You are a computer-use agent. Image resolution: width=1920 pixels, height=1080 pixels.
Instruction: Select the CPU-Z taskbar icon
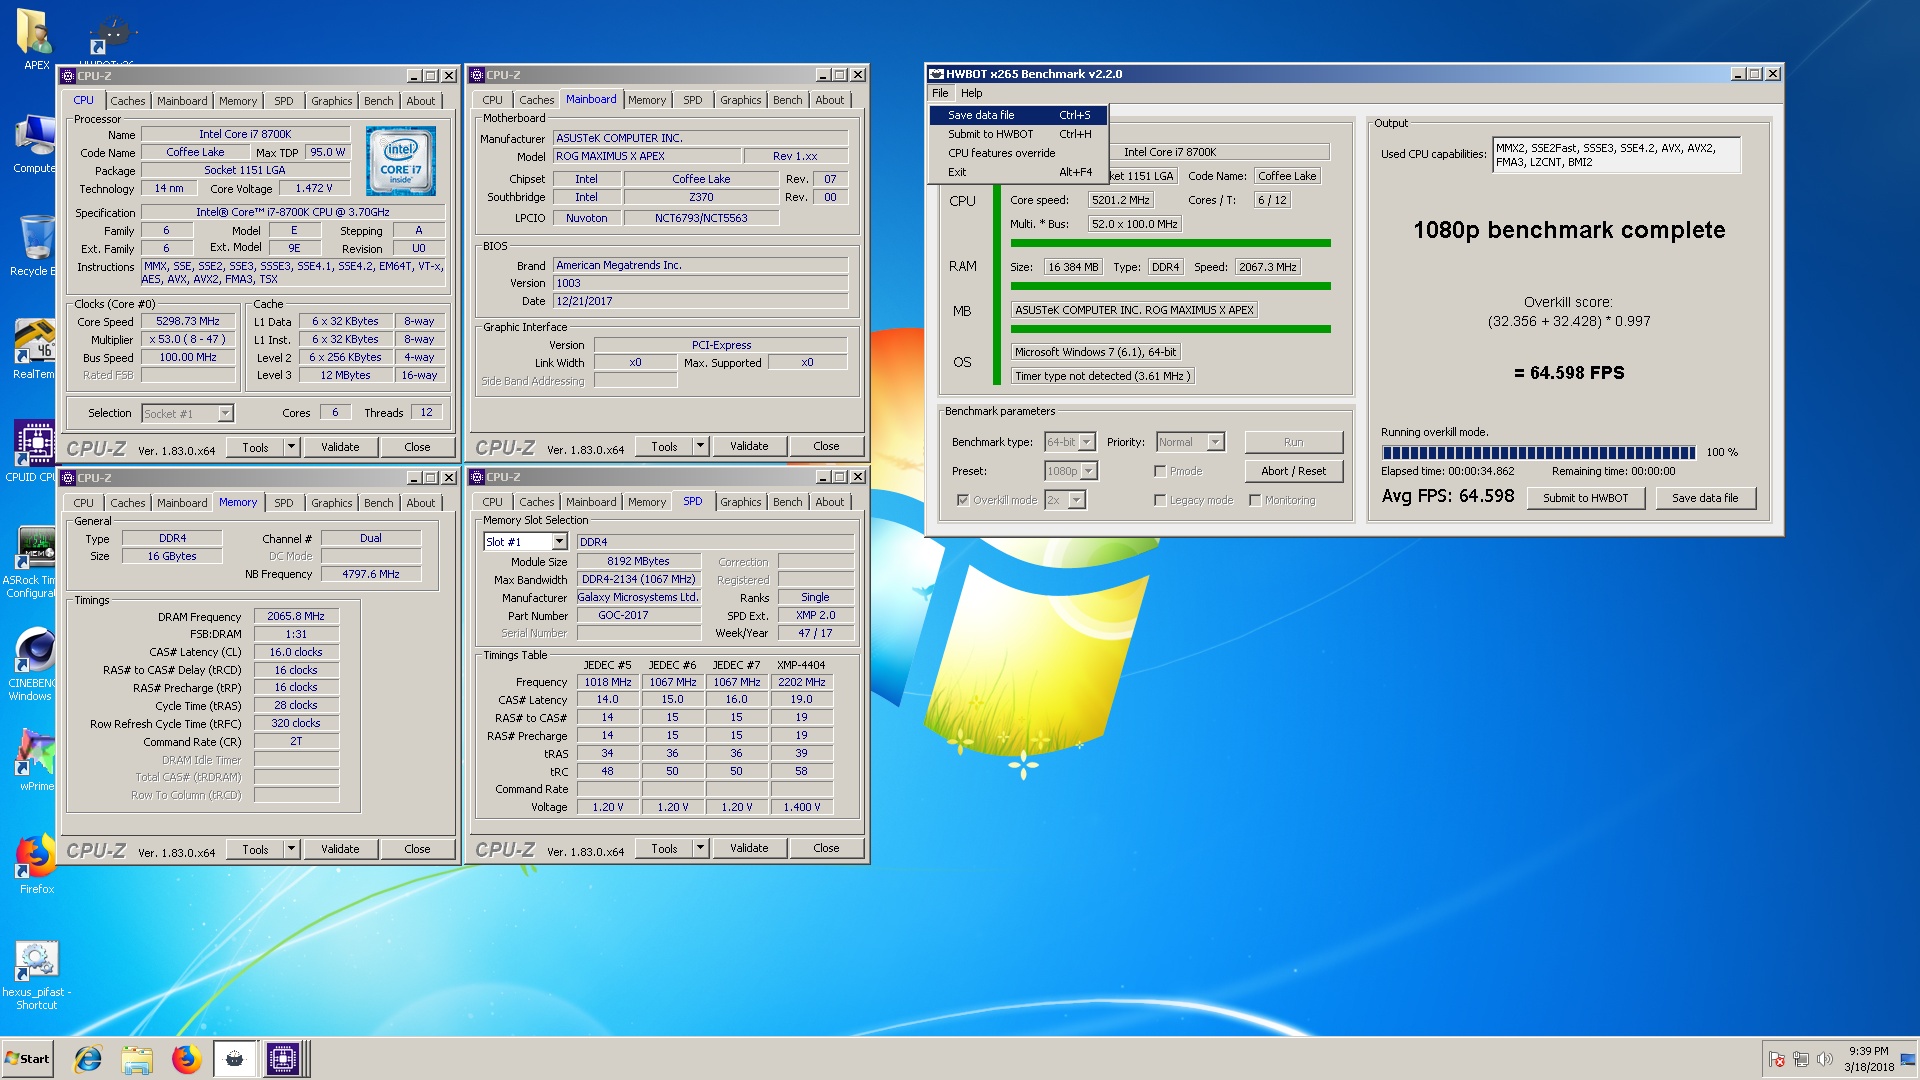pos(283,1059)
